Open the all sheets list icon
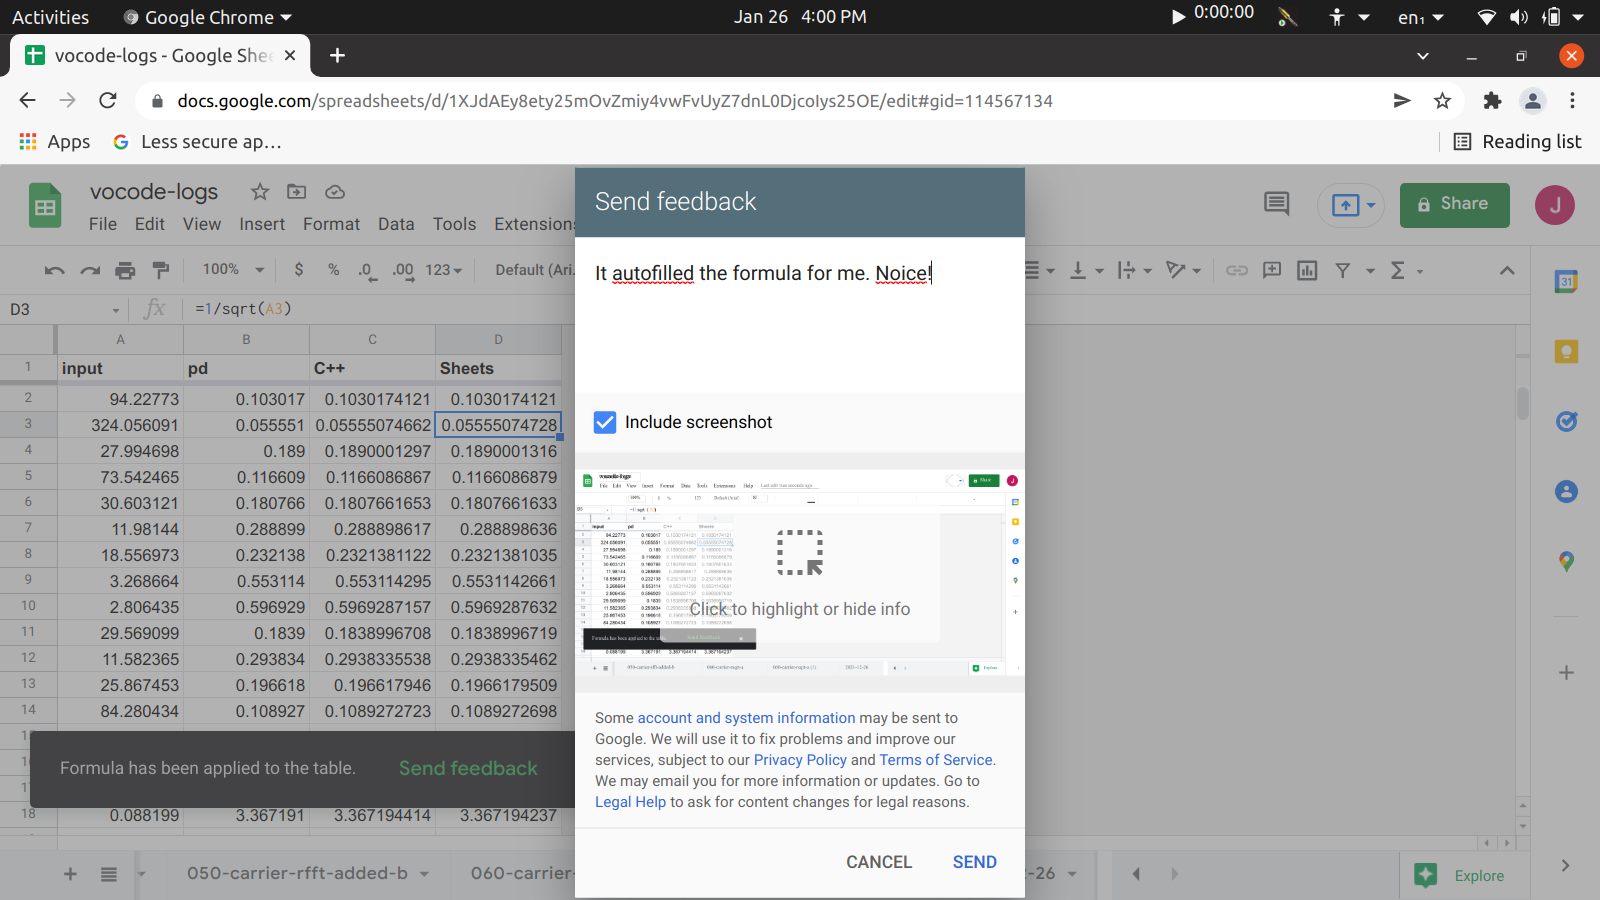This screenshot has width=1600, height=900. [109, 874]
